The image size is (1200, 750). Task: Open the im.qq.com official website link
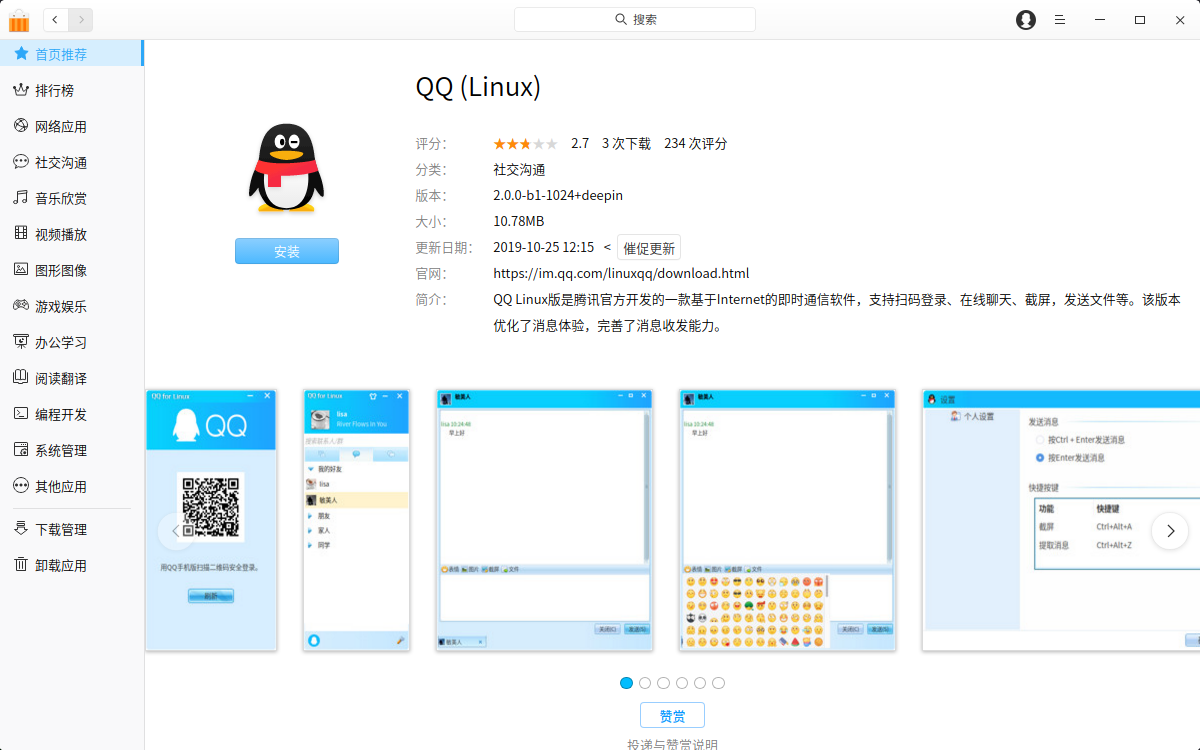coord(621,274)
